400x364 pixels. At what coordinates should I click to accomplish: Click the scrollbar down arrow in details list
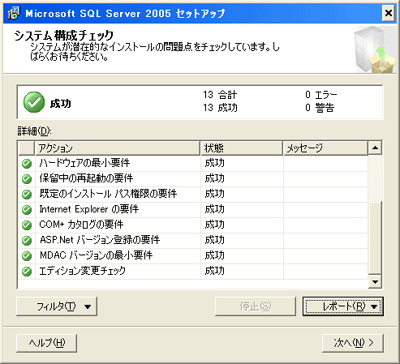[375, 282]
